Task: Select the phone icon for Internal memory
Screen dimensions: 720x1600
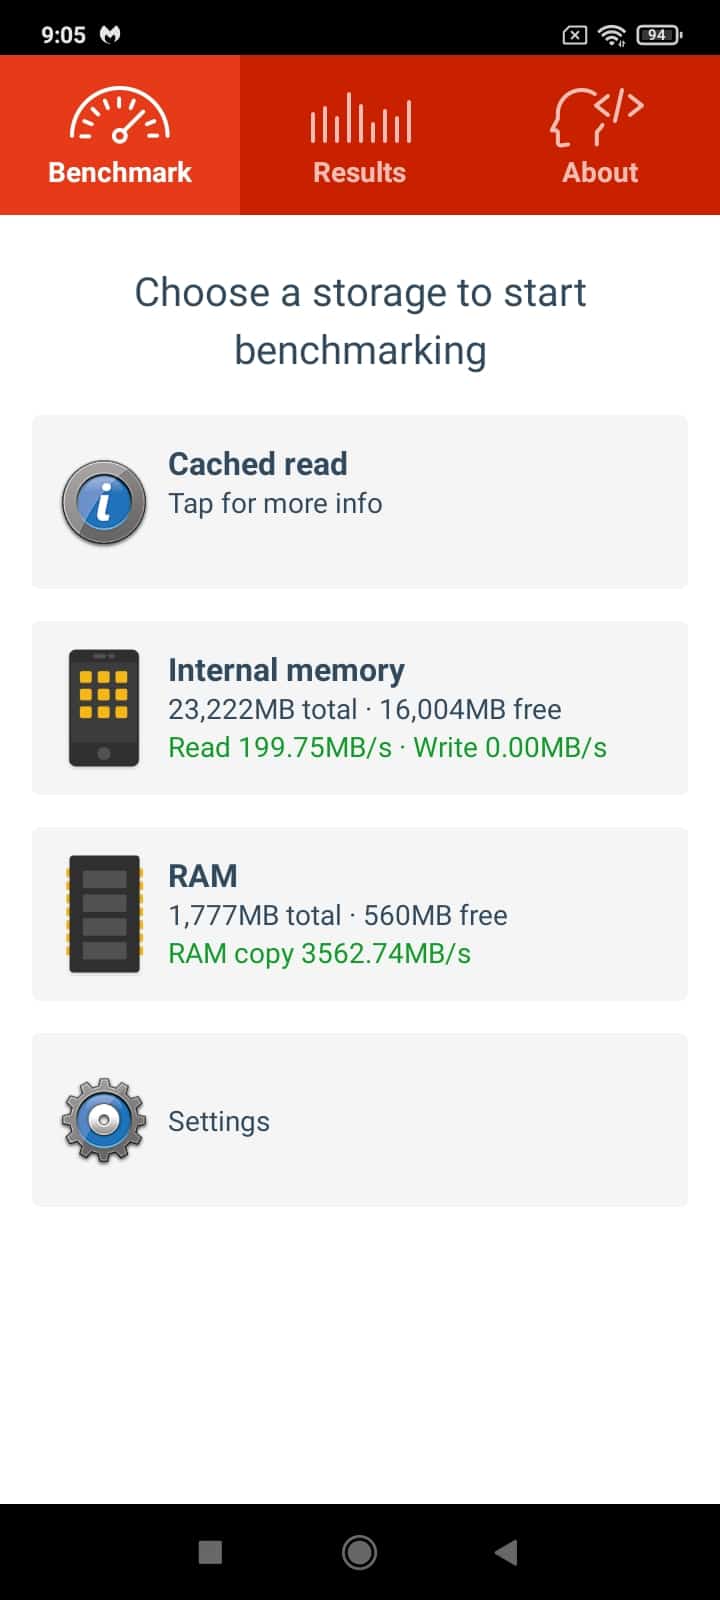Action: (x=104, y=708)
